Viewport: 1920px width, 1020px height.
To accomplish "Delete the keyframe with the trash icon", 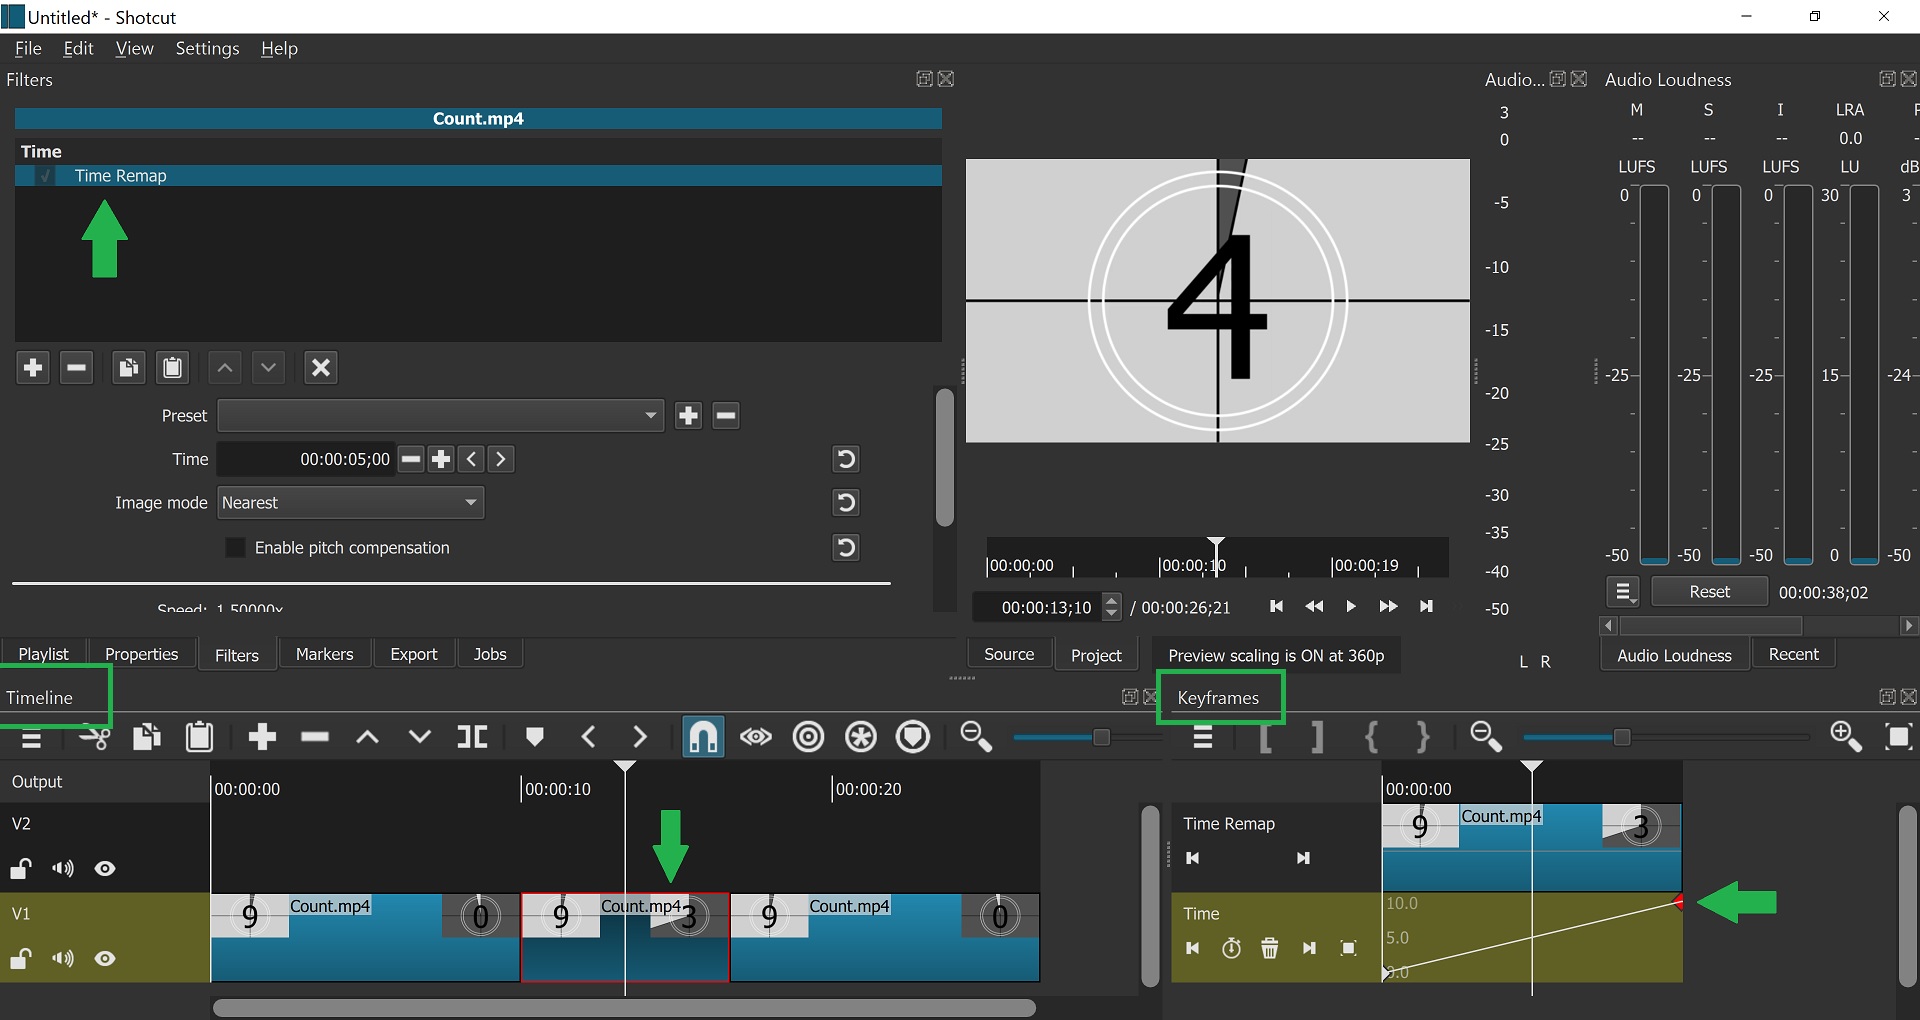I will (1270, 948).
